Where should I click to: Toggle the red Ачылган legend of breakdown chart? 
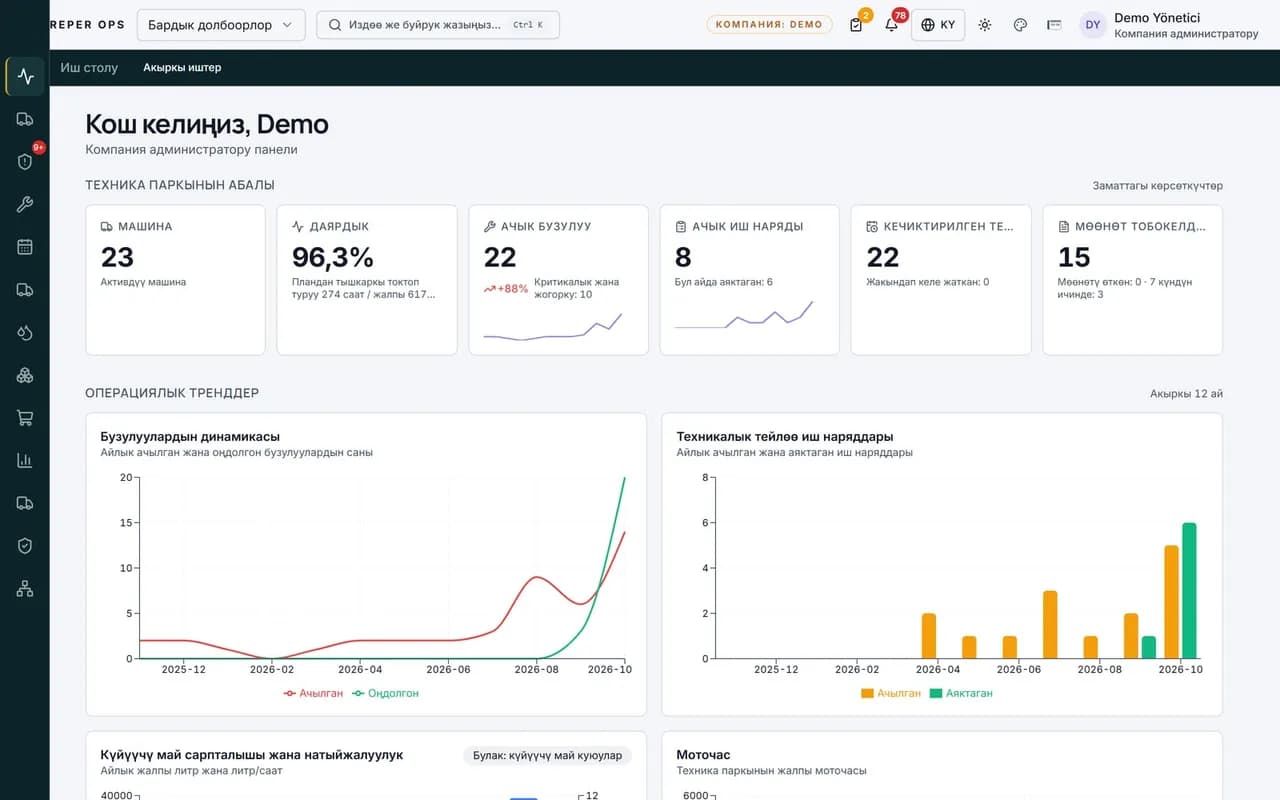tap(313, 693)
